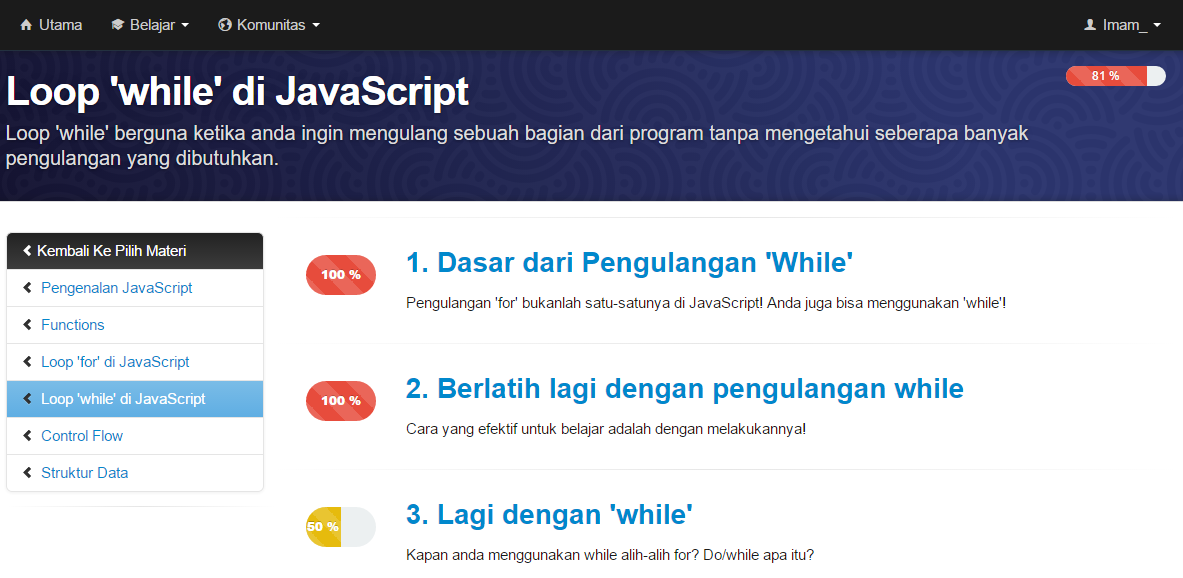Viewport: 1183px width, 578px height.
Task: Click 'Kembali Ke Pilih Materi' in the sidebar
Action: click(x=112, y=250)
